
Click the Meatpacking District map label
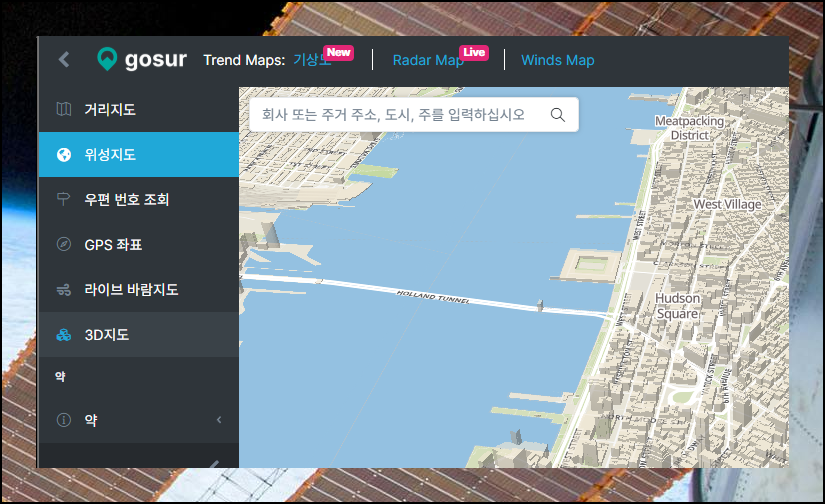tap(689, 128)
